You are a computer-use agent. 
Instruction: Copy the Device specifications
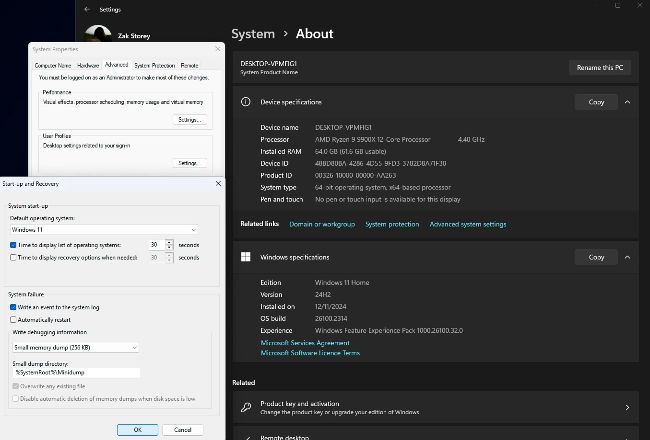[x=596, y=102]
